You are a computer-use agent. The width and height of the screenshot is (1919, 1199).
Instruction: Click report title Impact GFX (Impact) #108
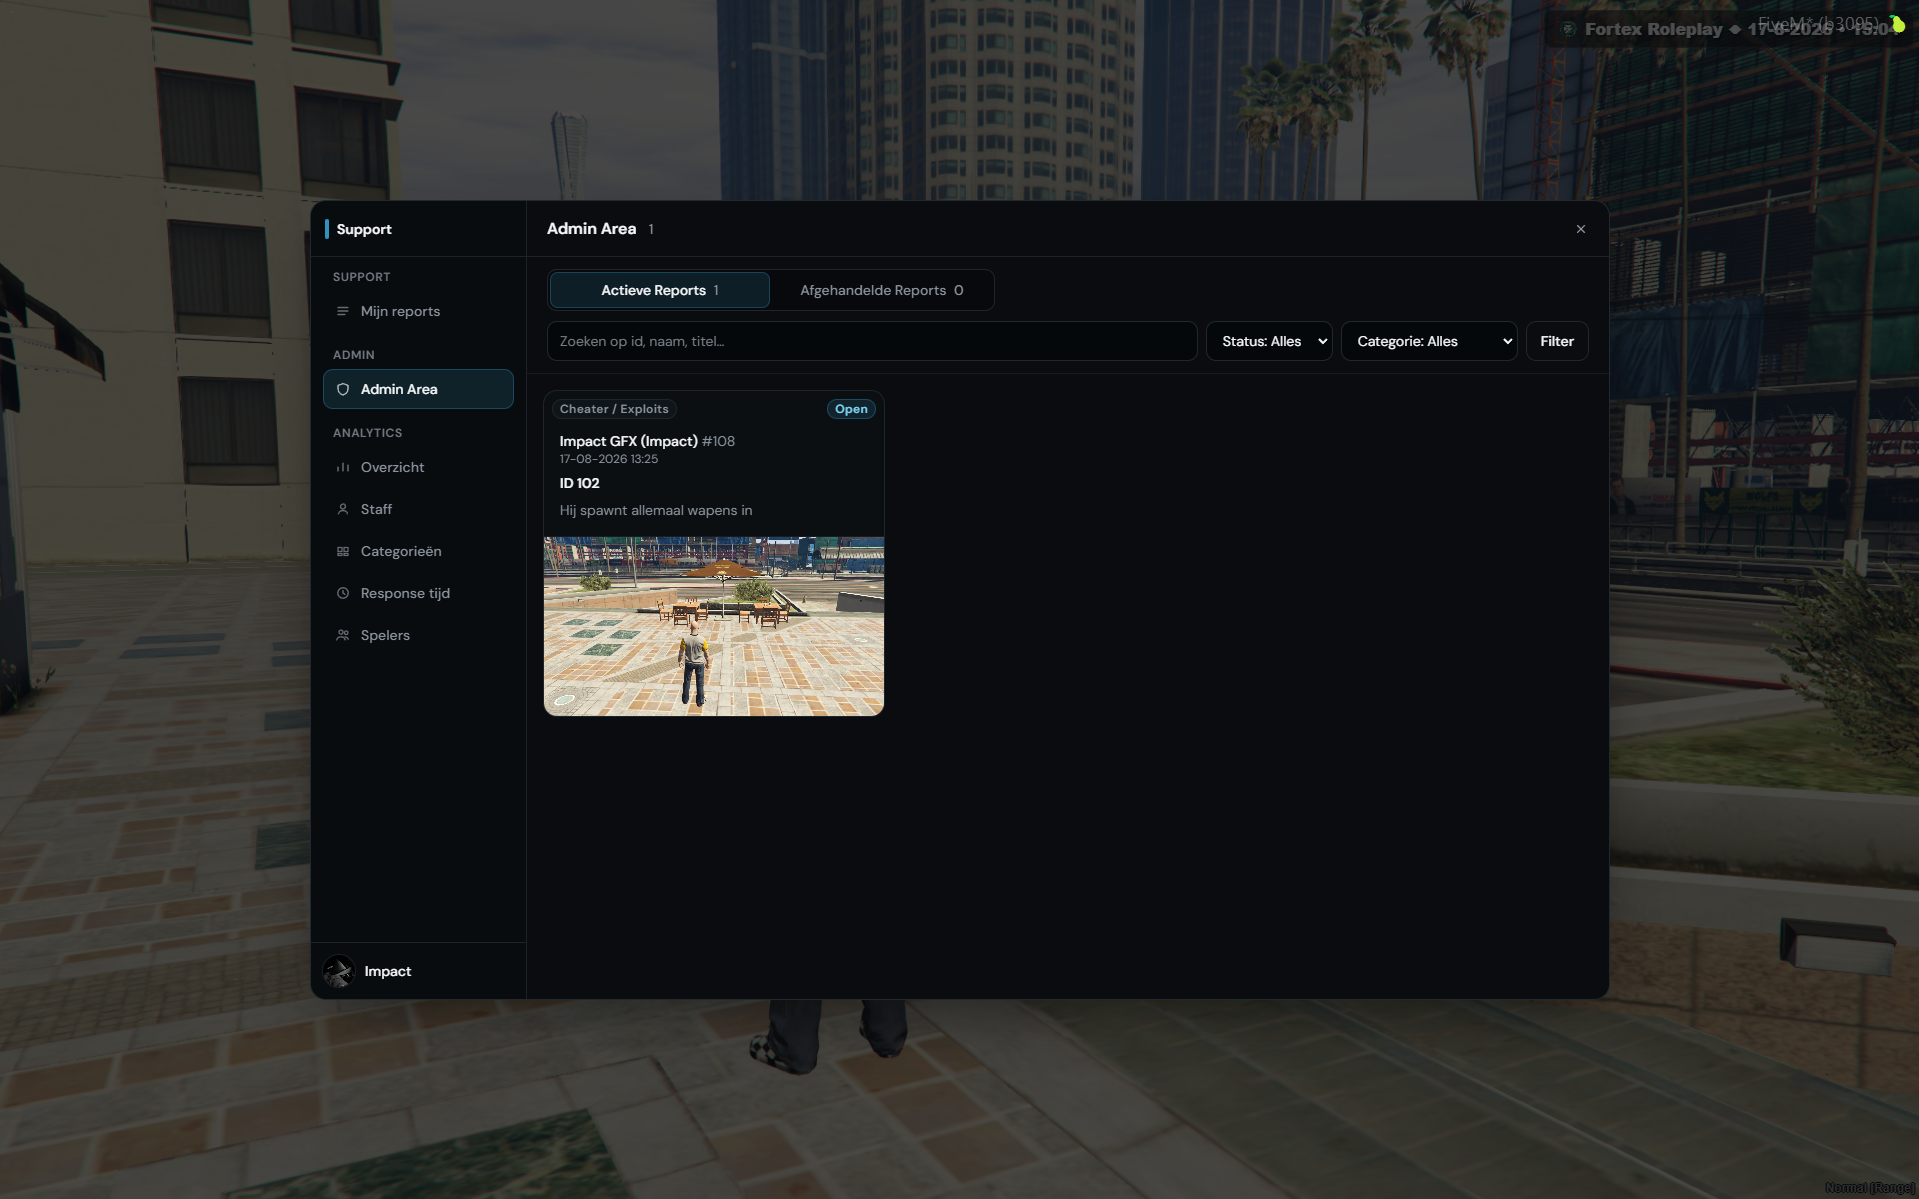pyautogui.click(x=647, y=441)
